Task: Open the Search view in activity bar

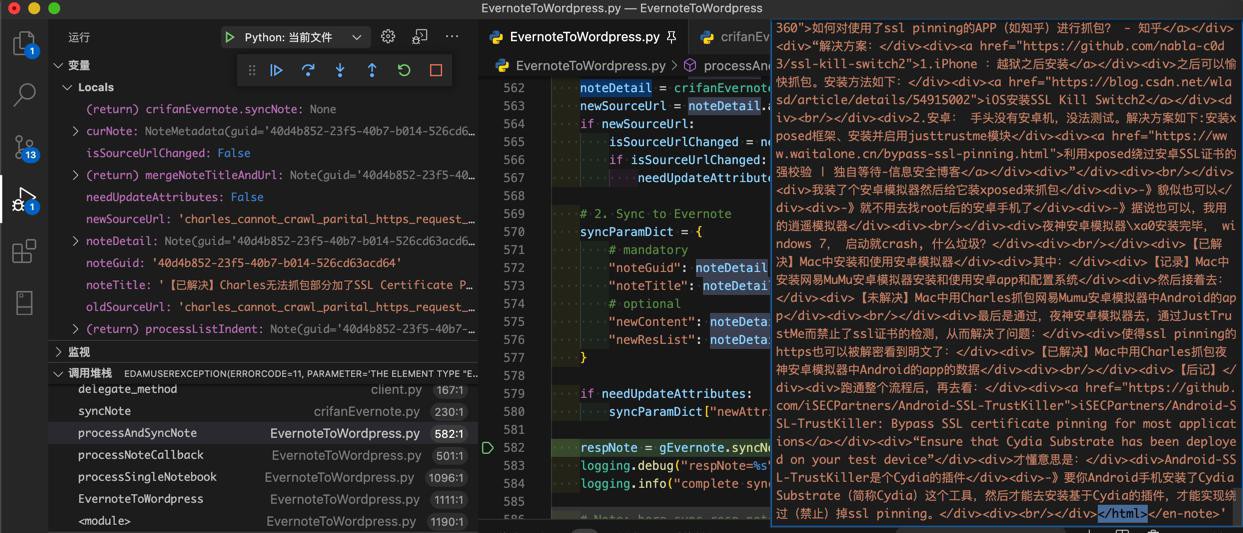Action: [x=24, y=95]
